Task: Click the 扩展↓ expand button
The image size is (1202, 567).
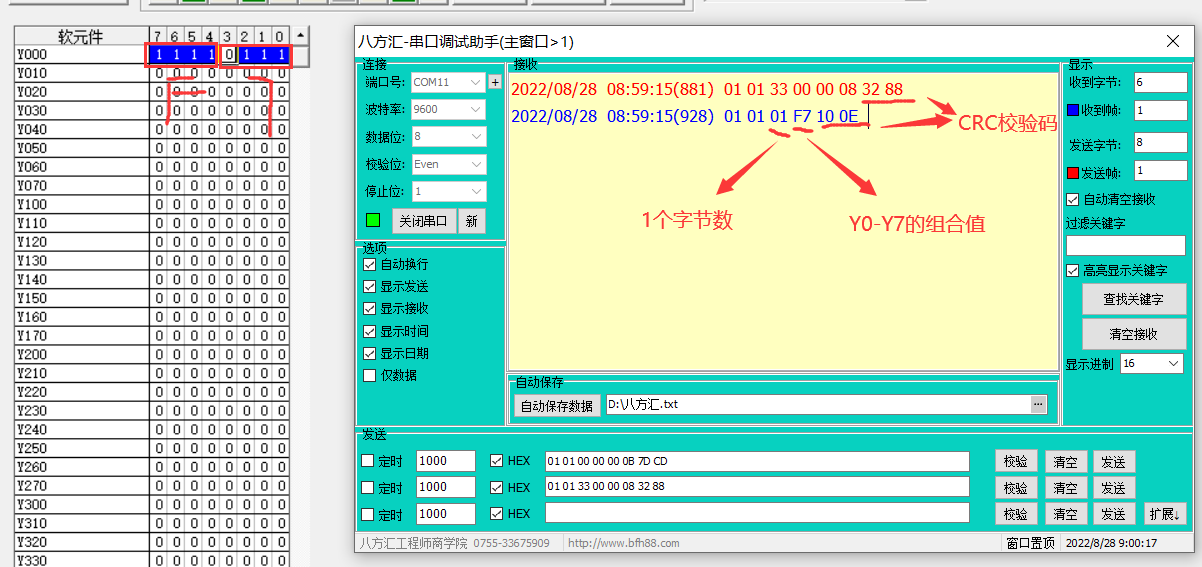Action: (x=1165, y=514)
